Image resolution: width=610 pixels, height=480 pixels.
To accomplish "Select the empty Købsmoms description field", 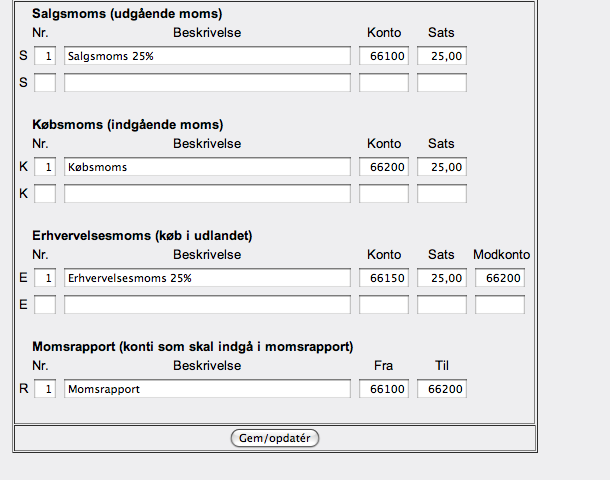I will click(207, 193).
